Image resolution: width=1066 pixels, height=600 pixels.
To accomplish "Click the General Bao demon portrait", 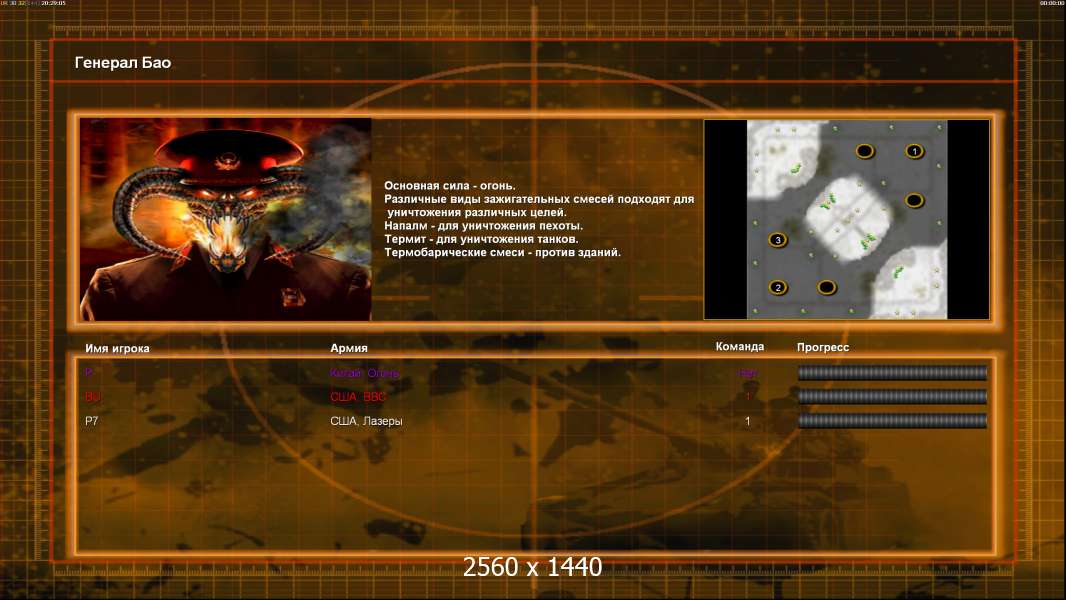I will [226, 219].
